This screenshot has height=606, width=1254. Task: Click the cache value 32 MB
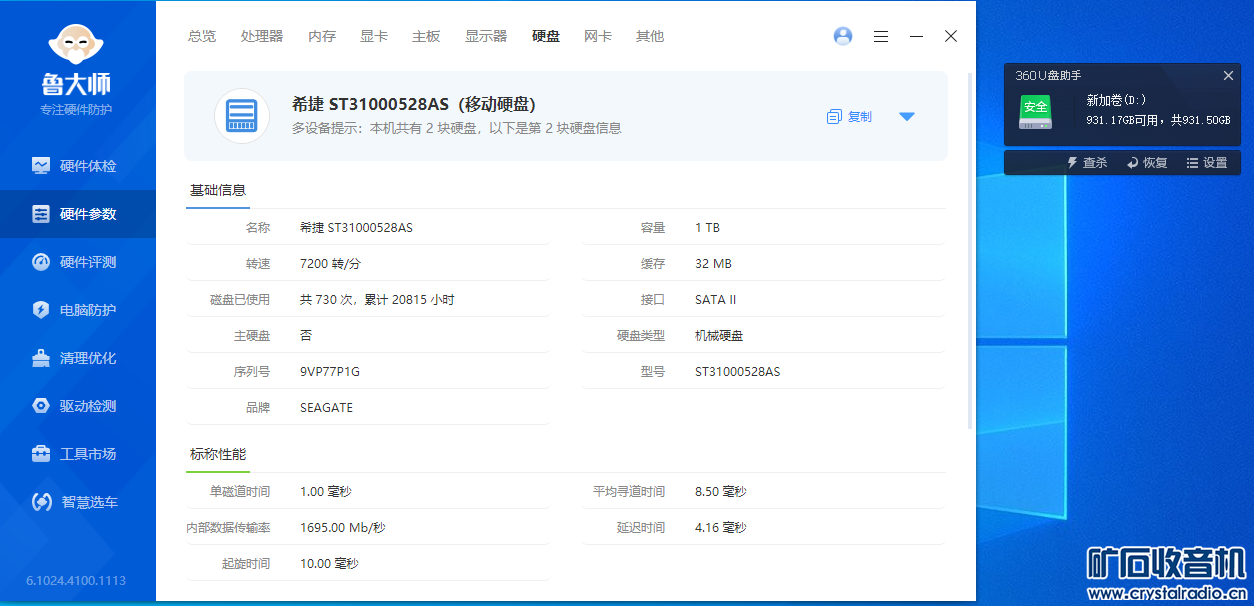tap(713, 264)
